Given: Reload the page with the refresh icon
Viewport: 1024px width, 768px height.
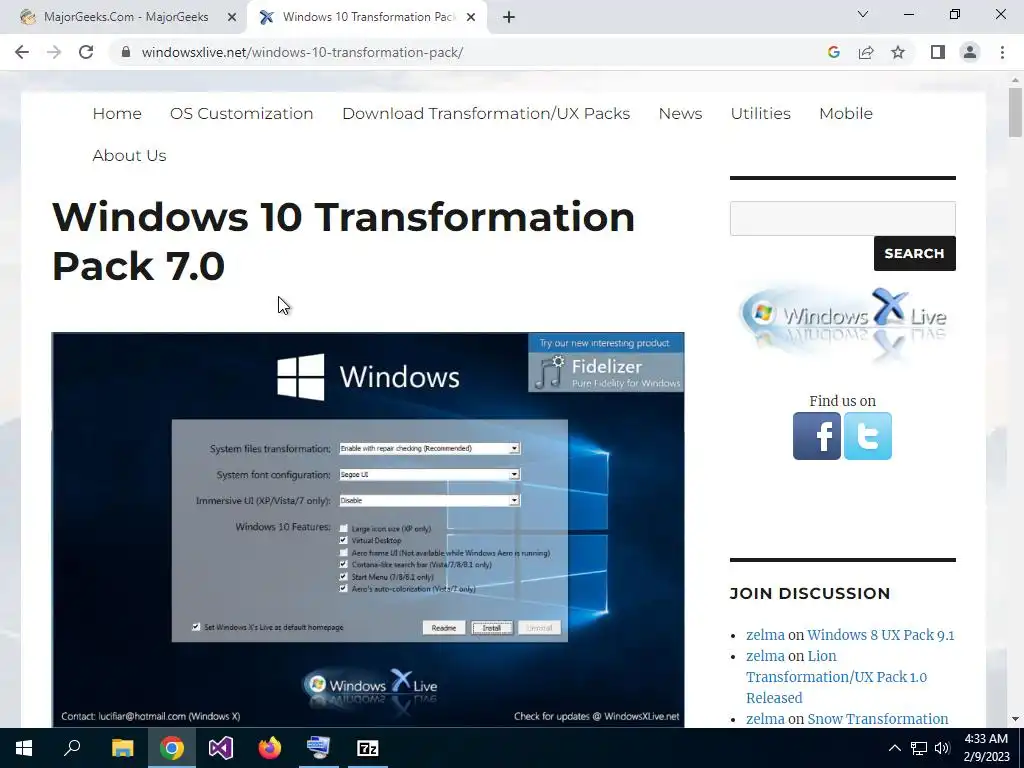Looking at the screenshot, I should [86, 52].
